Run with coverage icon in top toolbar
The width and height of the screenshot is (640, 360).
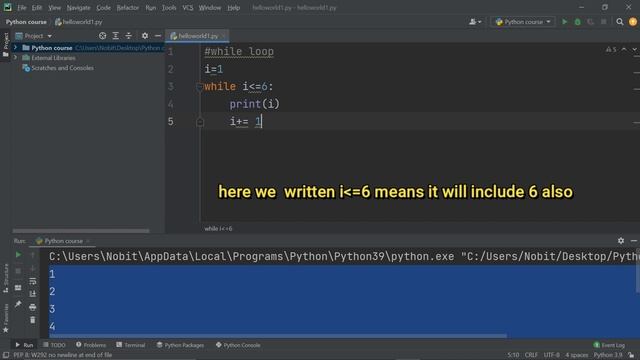coord(590,22)
